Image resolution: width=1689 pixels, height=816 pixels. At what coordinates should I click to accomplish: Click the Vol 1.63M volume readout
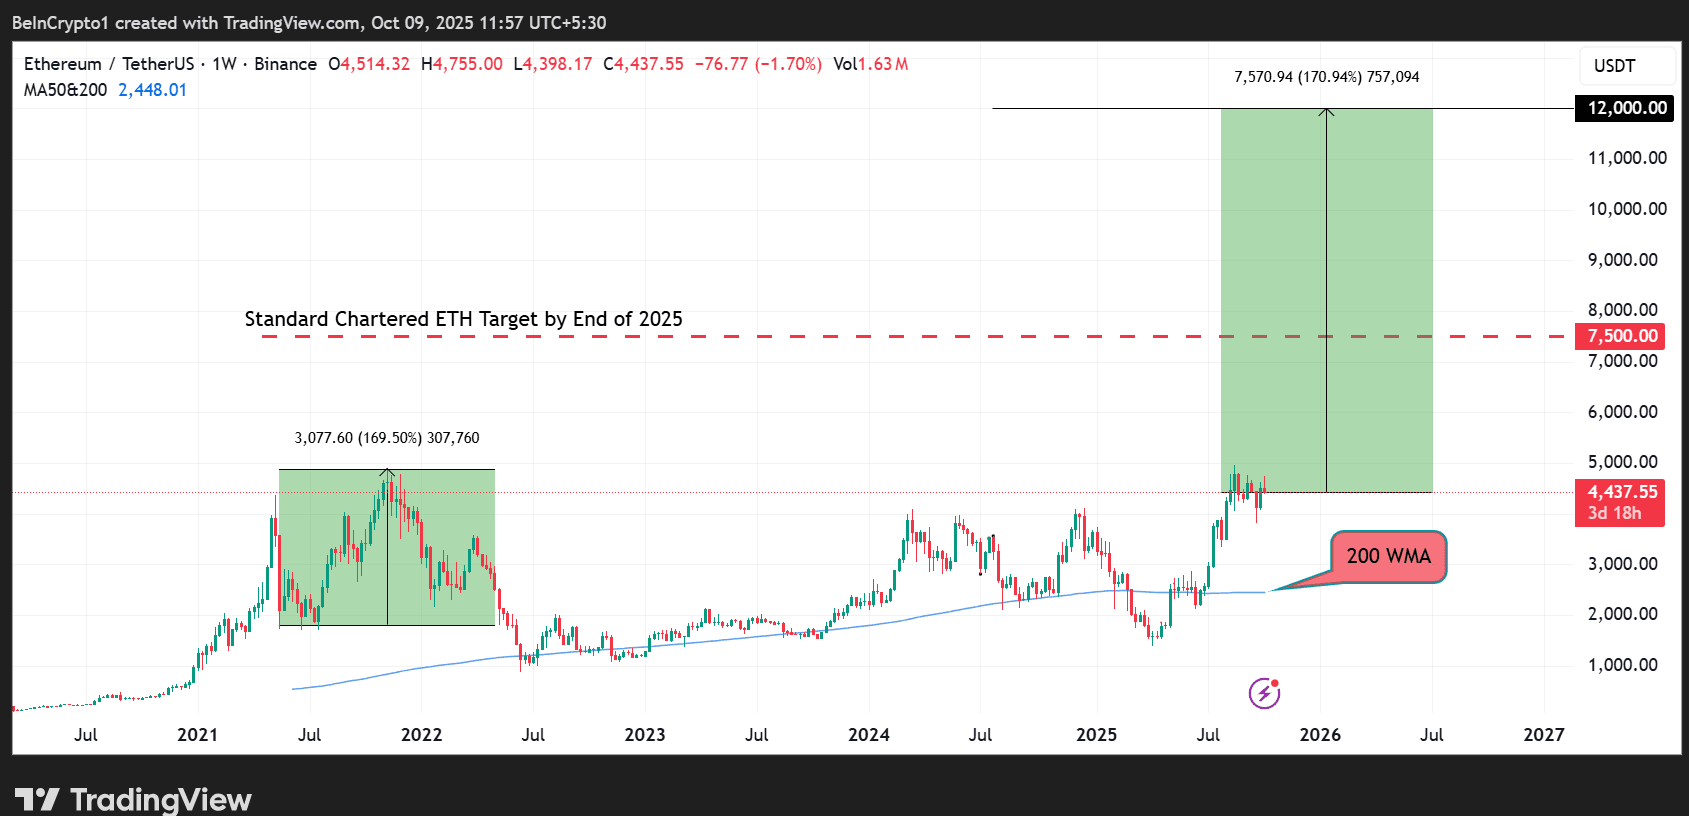click(x=871, y=64)
